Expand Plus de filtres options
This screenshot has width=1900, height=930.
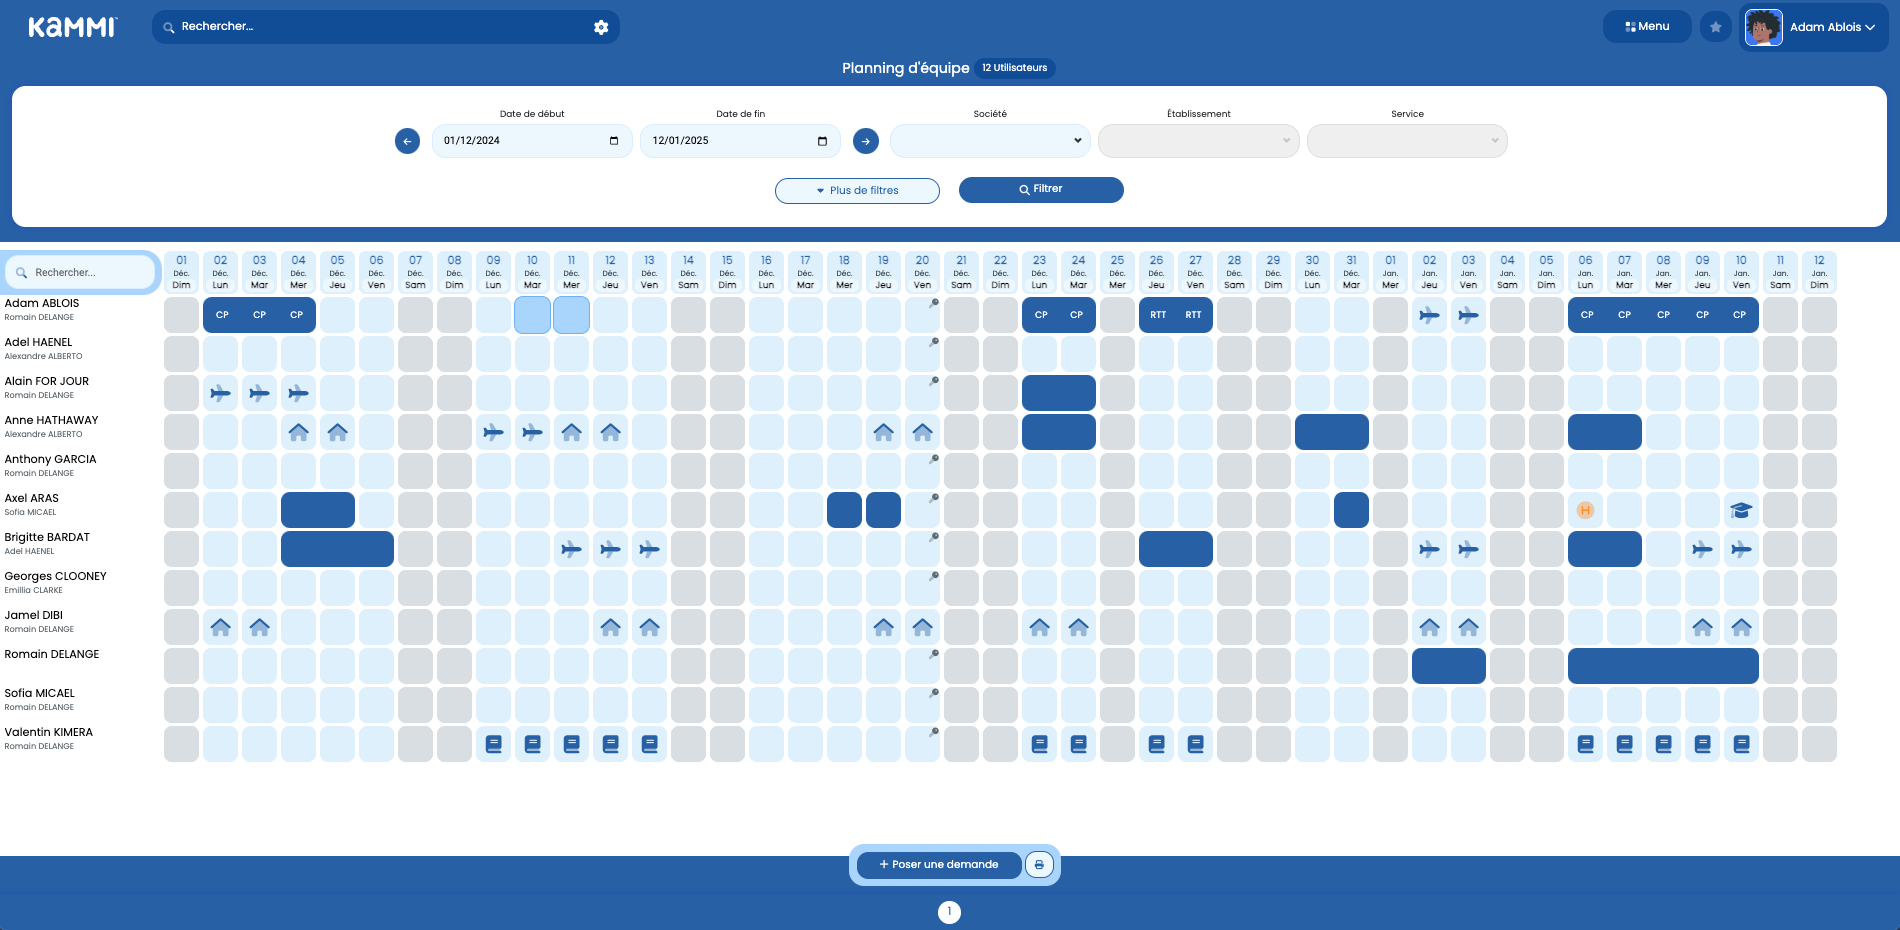click(x=857, y=190)
